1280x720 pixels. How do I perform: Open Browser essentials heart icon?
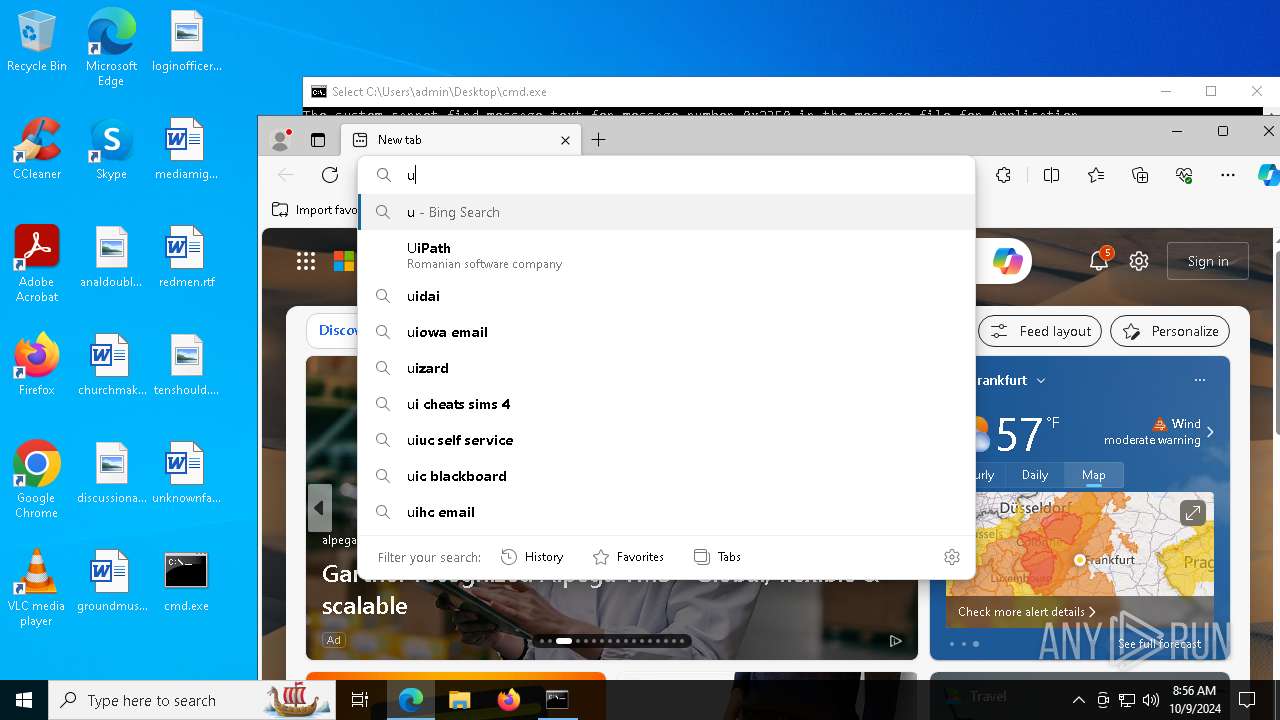(x=1184, y=175)
